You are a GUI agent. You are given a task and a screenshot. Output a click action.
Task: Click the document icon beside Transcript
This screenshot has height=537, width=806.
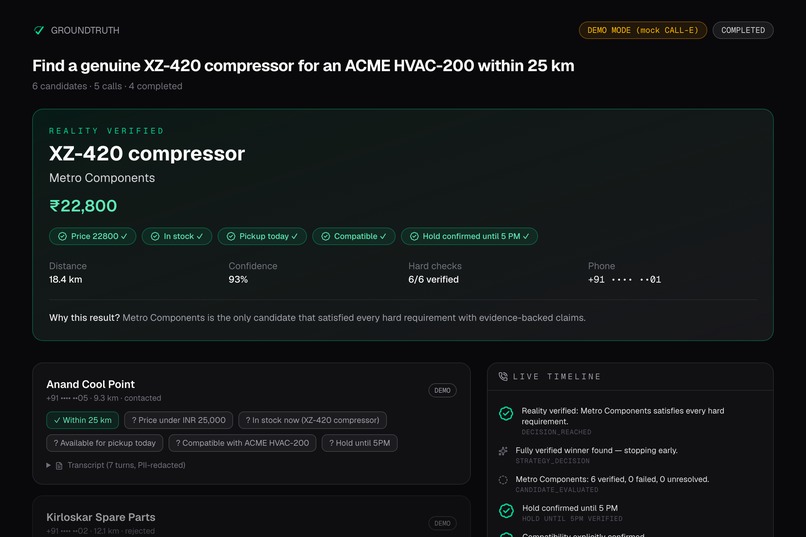point(59,466)
